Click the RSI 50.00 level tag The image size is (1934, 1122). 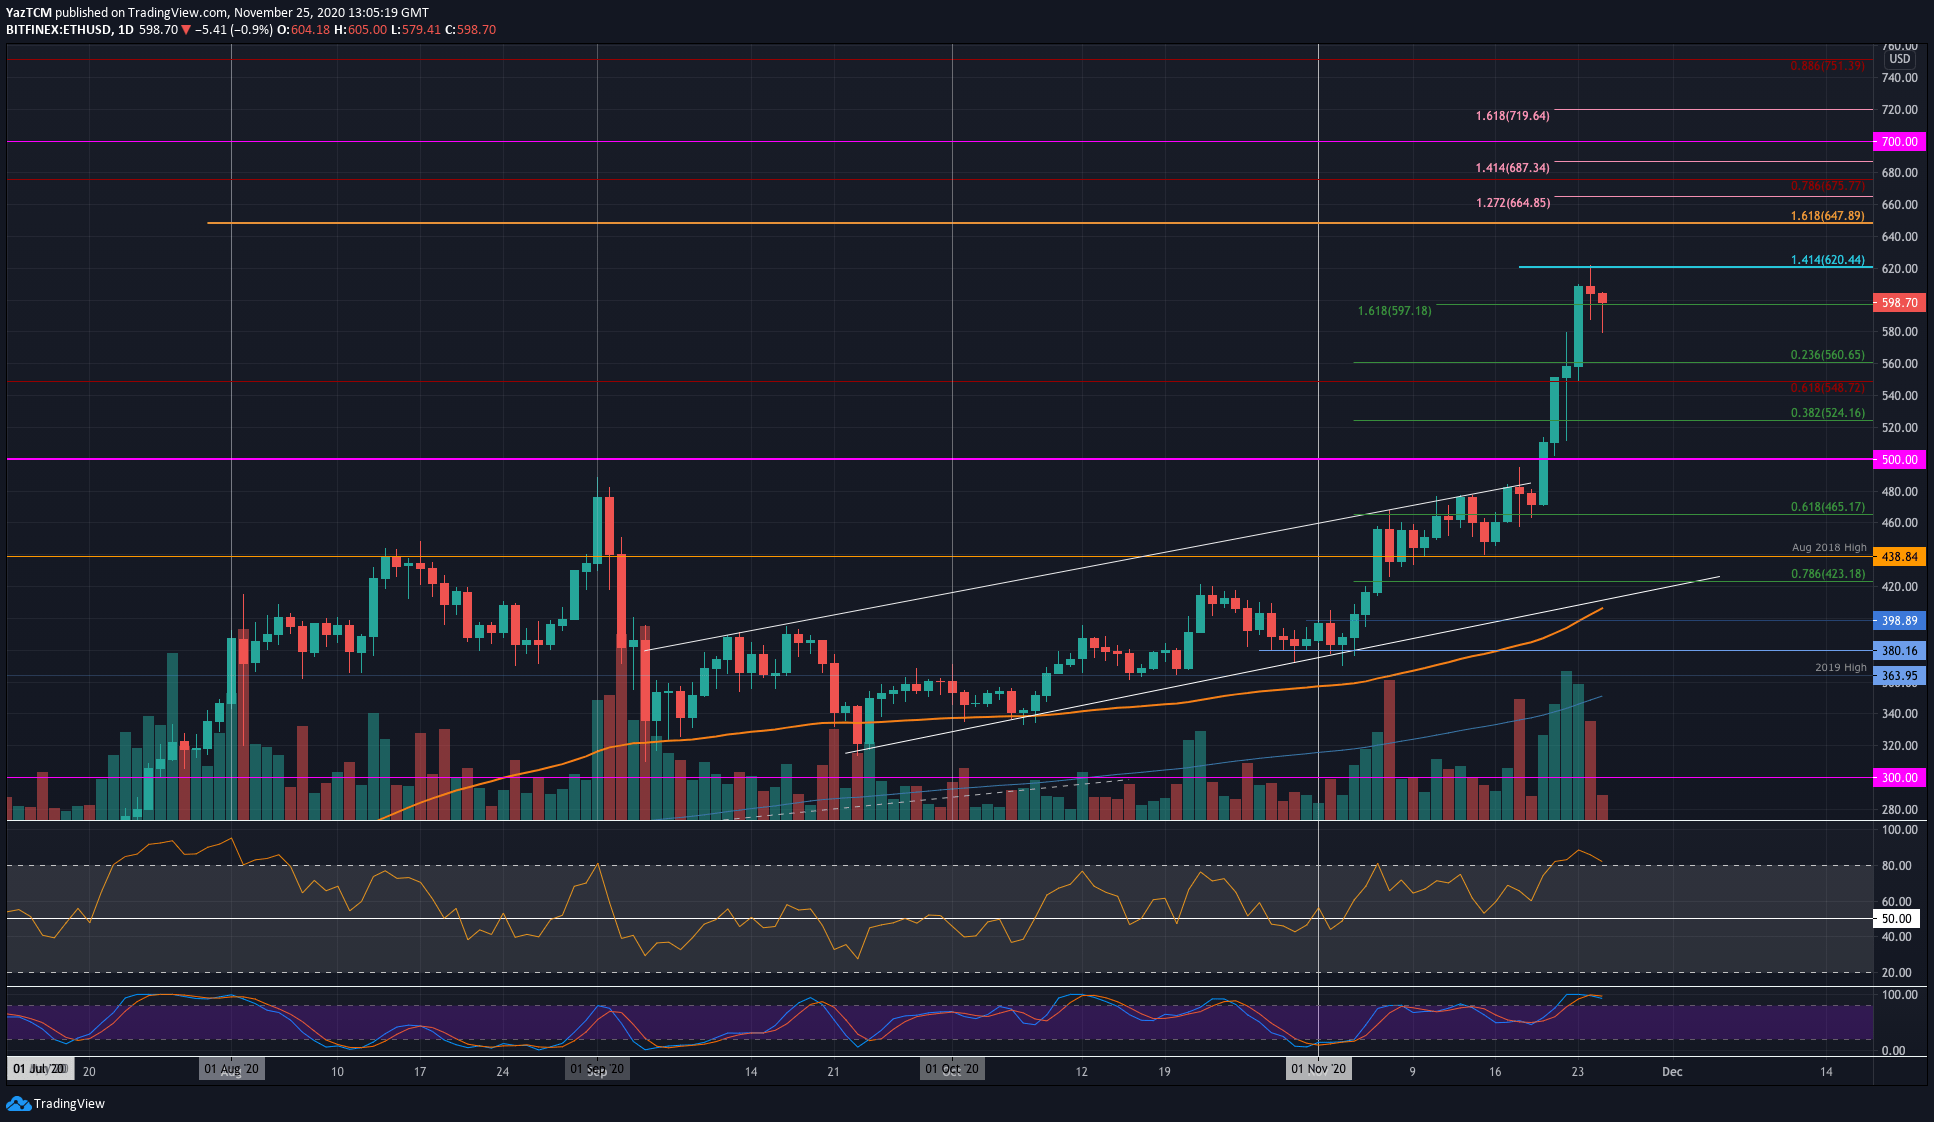tap(1897, 919)
